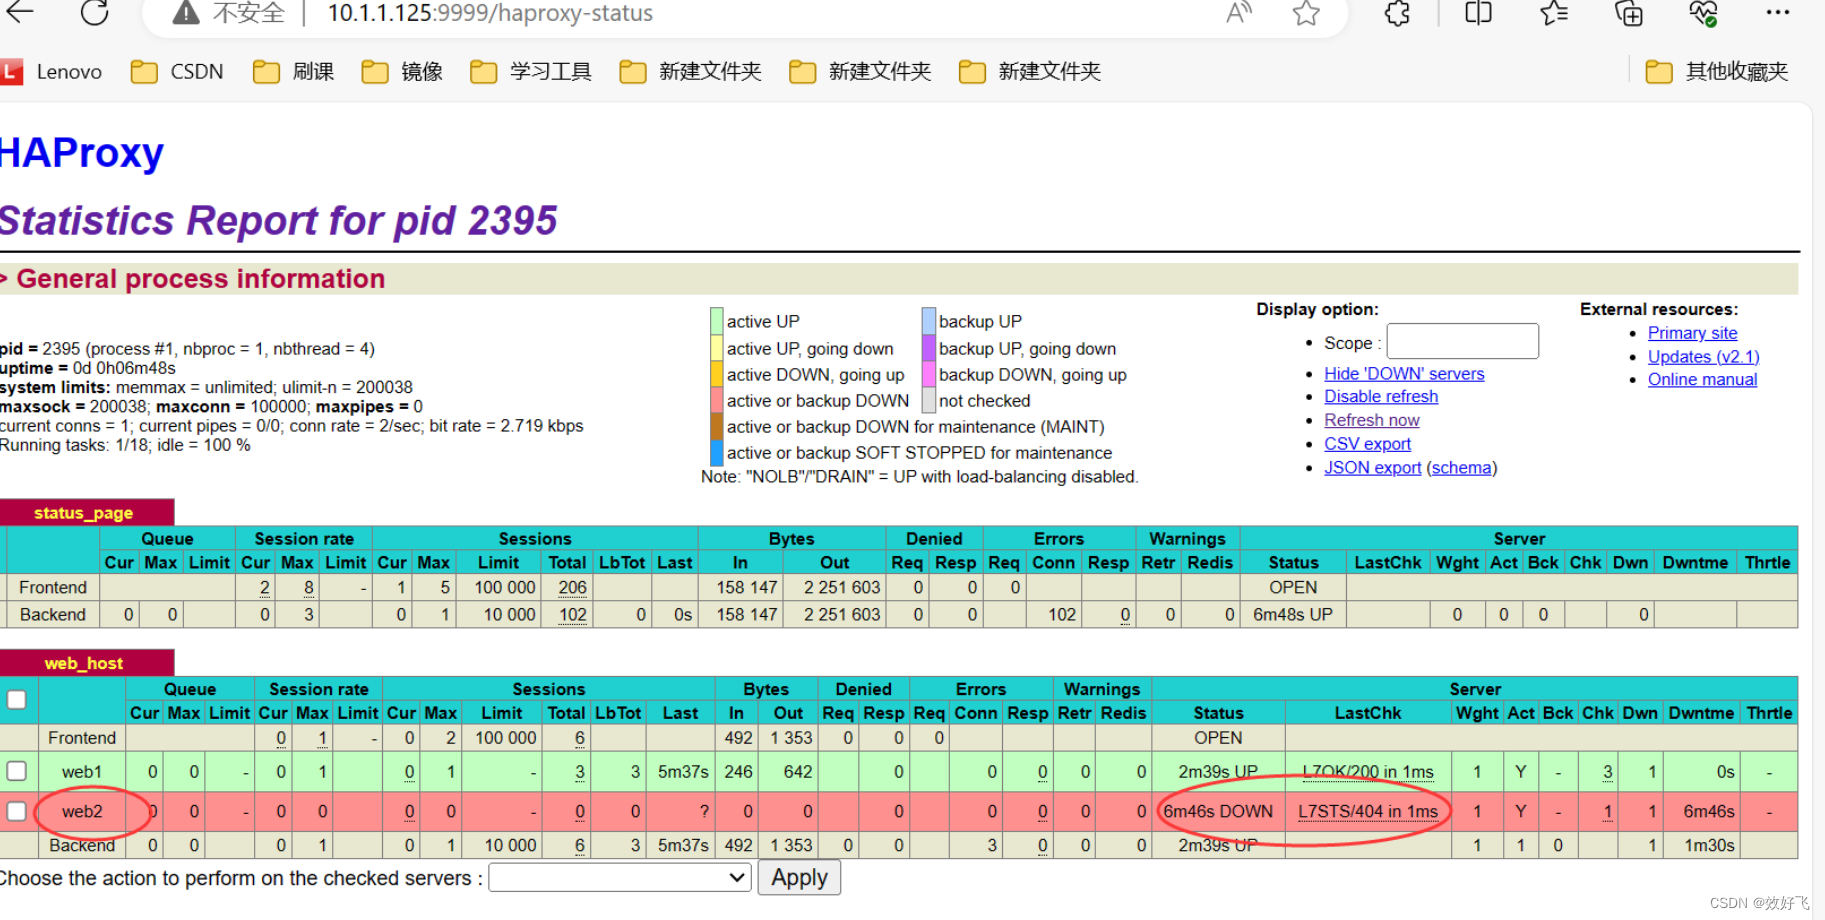Open Updates (v2.1) link
Image resolution: width=1825 pixels, height=920 pixels.
tap(1703, 357)
